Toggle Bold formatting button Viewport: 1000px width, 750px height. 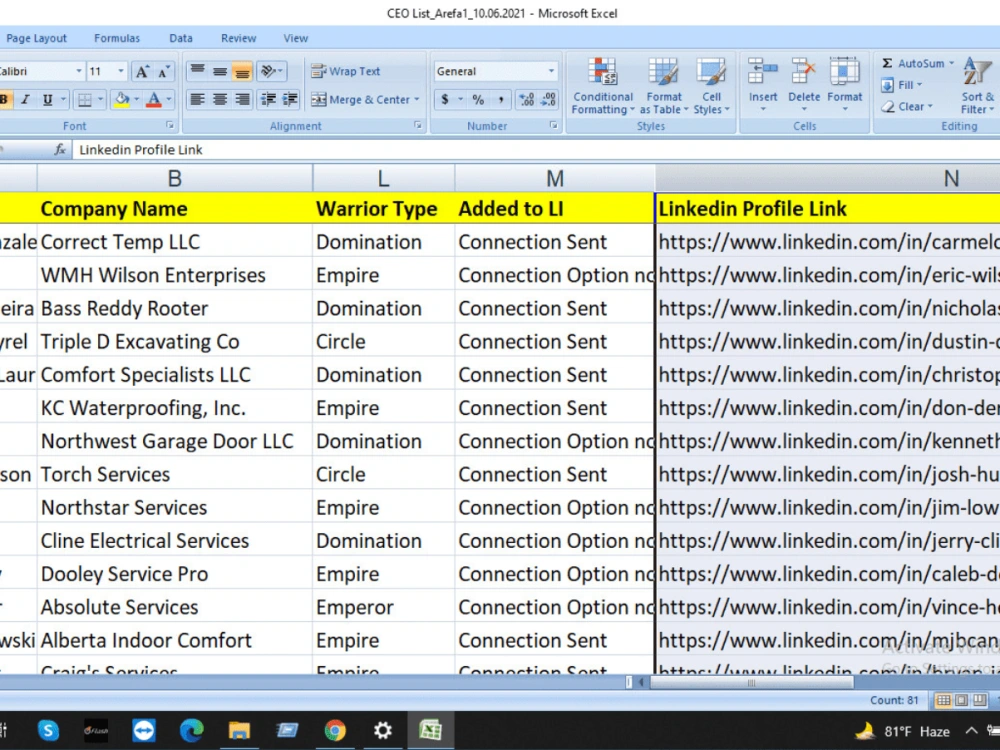pos(6,99)
